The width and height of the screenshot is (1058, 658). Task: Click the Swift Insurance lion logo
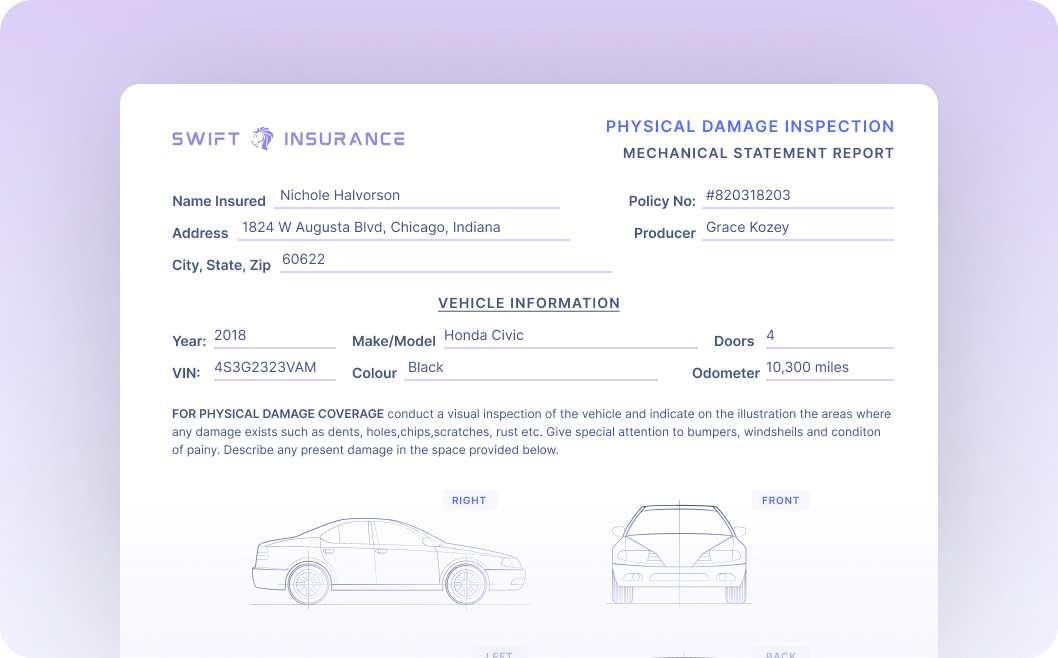click(x=261, y=137)
